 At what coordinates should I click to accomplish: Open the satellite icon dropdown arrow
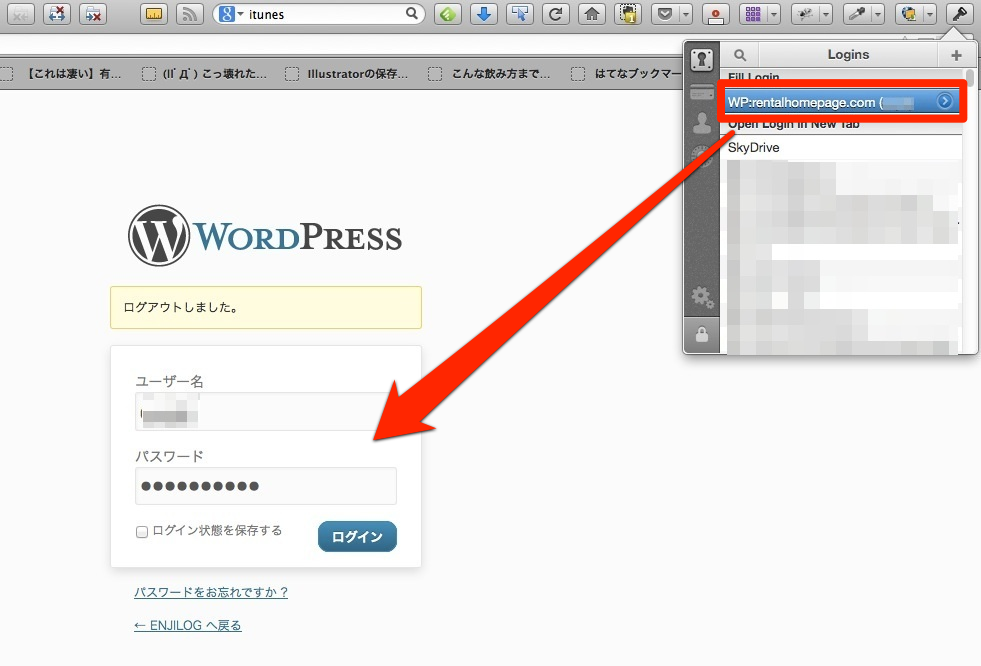click(826, 14)
